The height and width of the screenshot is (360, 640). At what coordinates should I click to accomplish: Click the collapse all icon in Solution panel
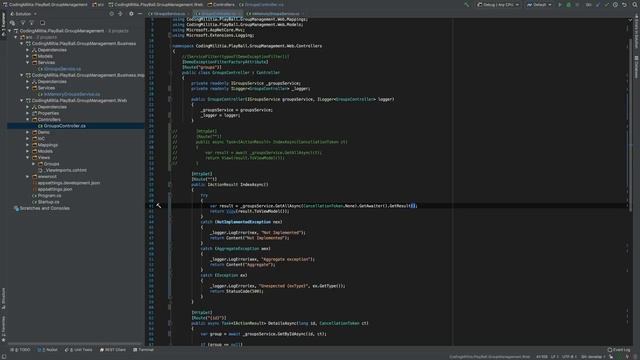[x=120, y=13]
